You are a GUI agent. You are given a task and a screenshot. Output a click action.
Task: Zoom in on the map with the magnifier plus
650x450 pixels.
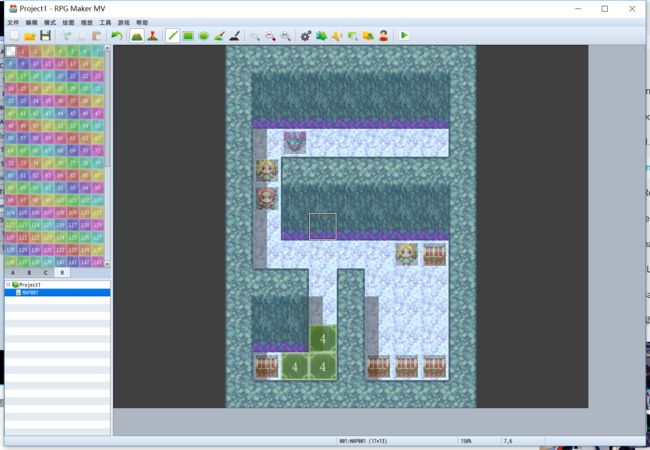(x=255, y=36)
